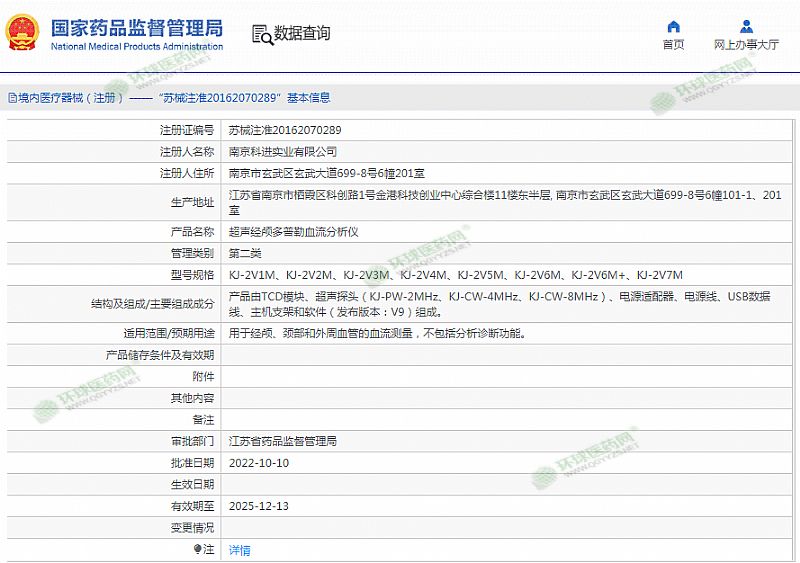800x563 pixels.
Task: Click the user icon above 网上办事大厅
Action: [x=746, y=26]
